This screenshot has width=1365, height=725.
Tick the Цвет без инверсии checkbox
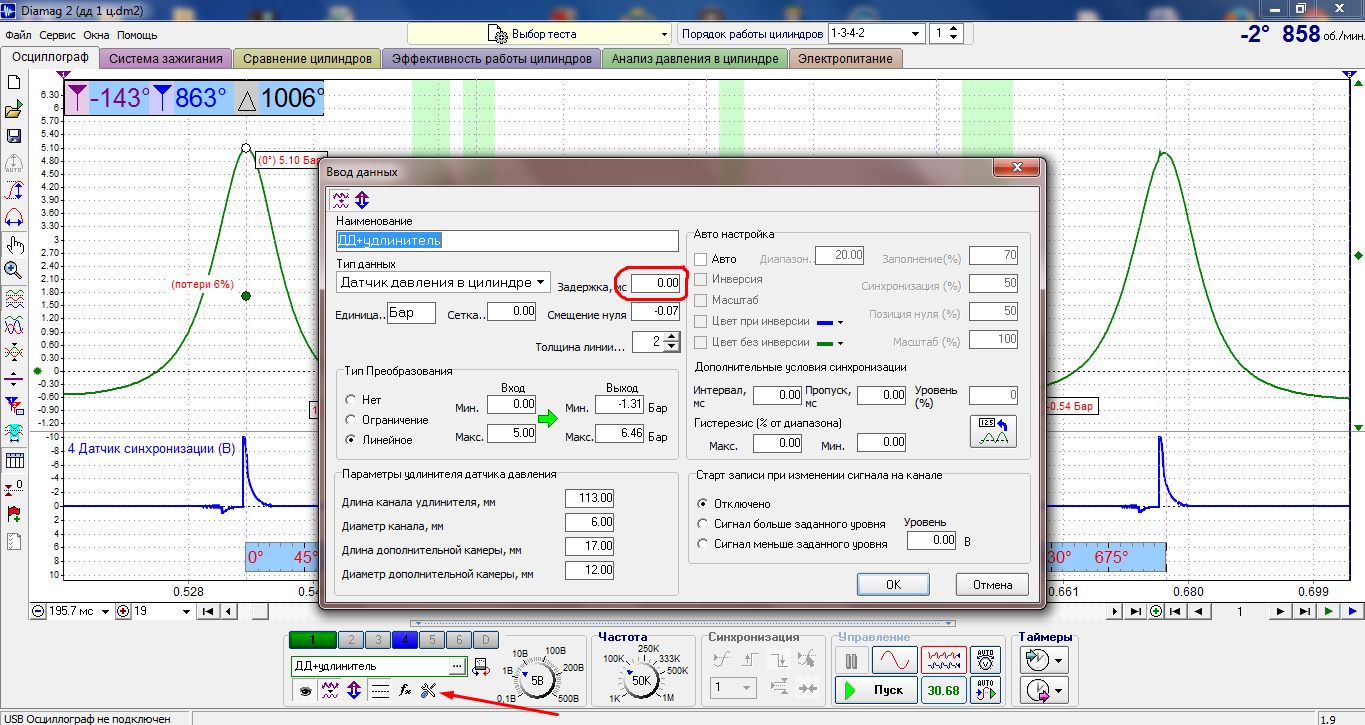click(700, 342)
